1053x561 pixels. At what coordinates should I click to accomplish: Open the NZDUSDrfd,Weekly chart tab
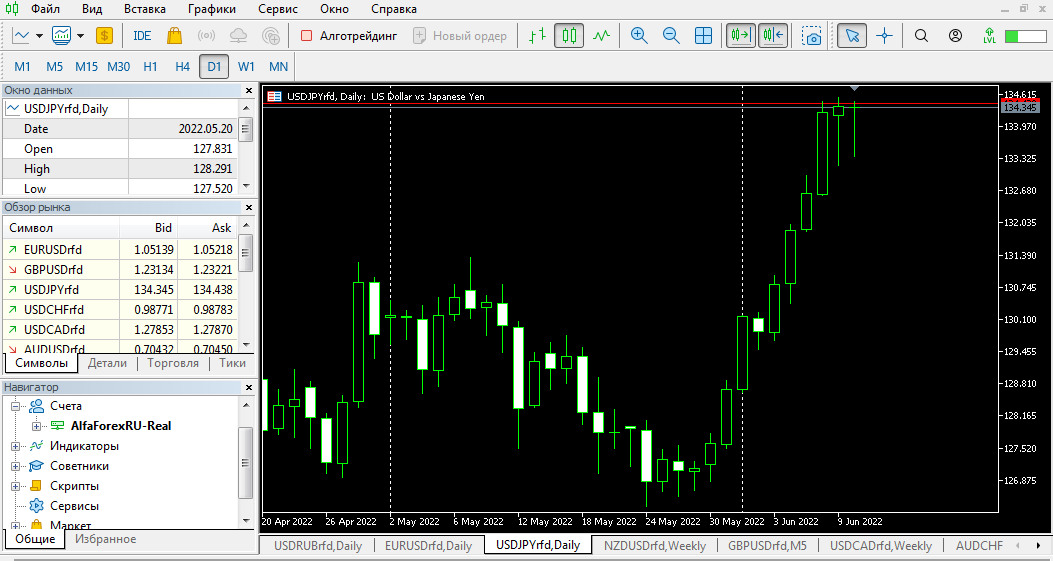655,546
